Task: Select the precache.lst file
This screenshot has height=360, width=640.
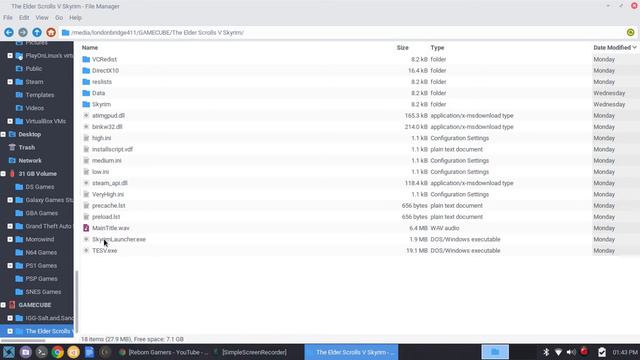Action: click(109, 206)
